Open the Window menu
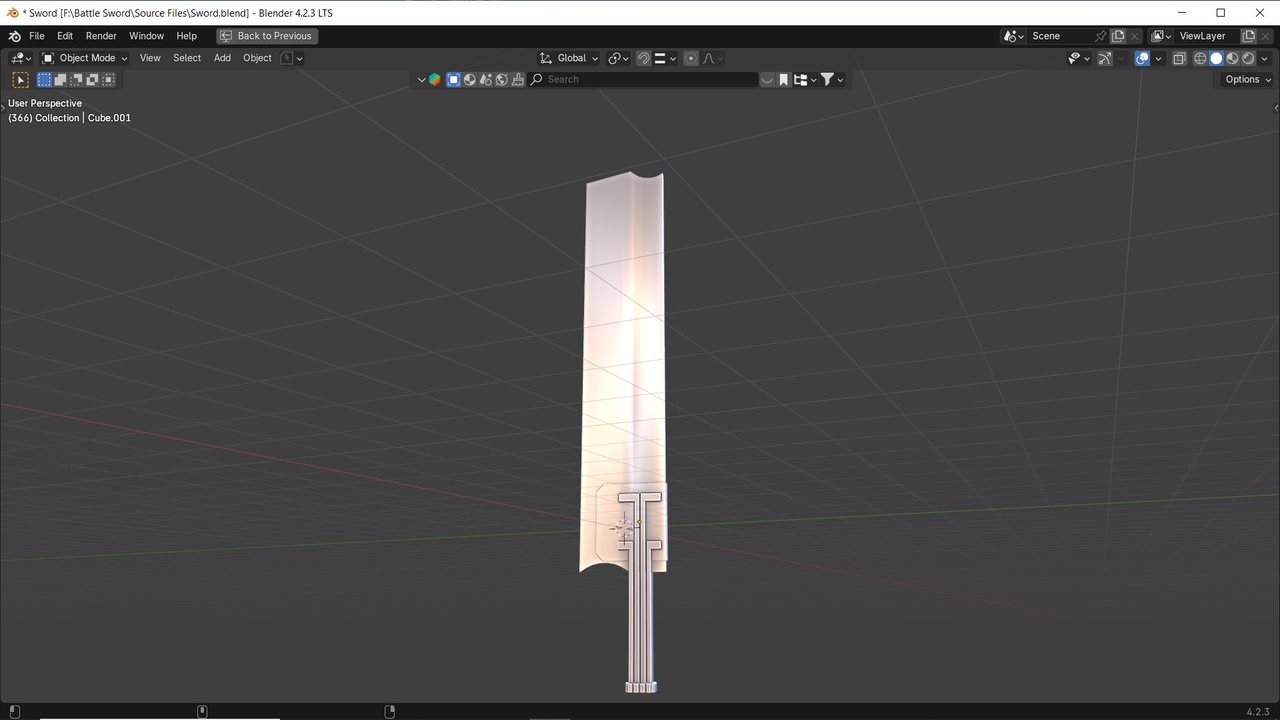The width and height of the screenshot is (1280, 720). [x=146, y=36]
